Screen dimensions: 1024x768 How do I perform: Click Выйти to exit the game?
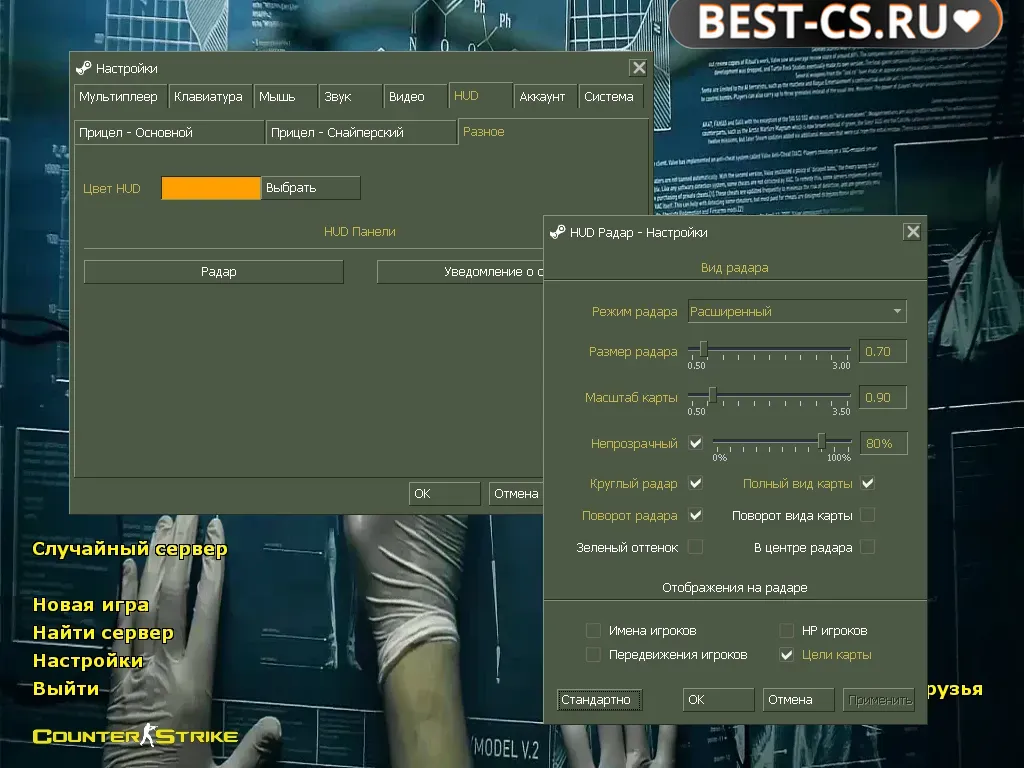(66, 689)
